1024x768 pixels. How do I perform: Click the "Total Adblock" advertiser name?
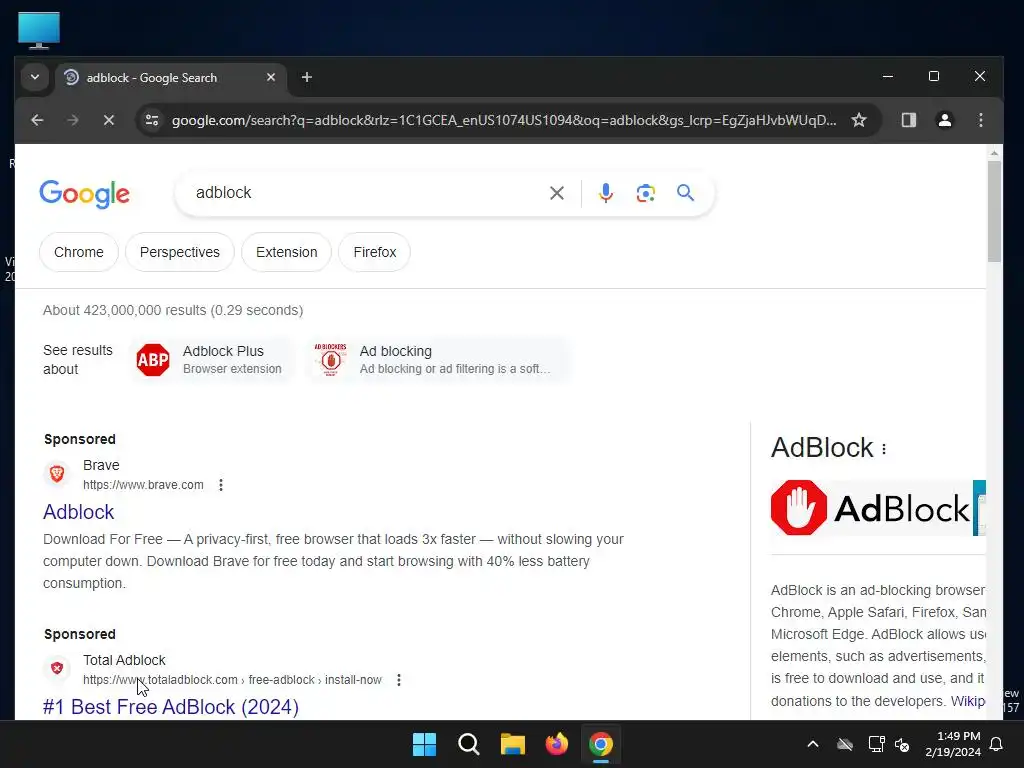click(x=124, y=660)
